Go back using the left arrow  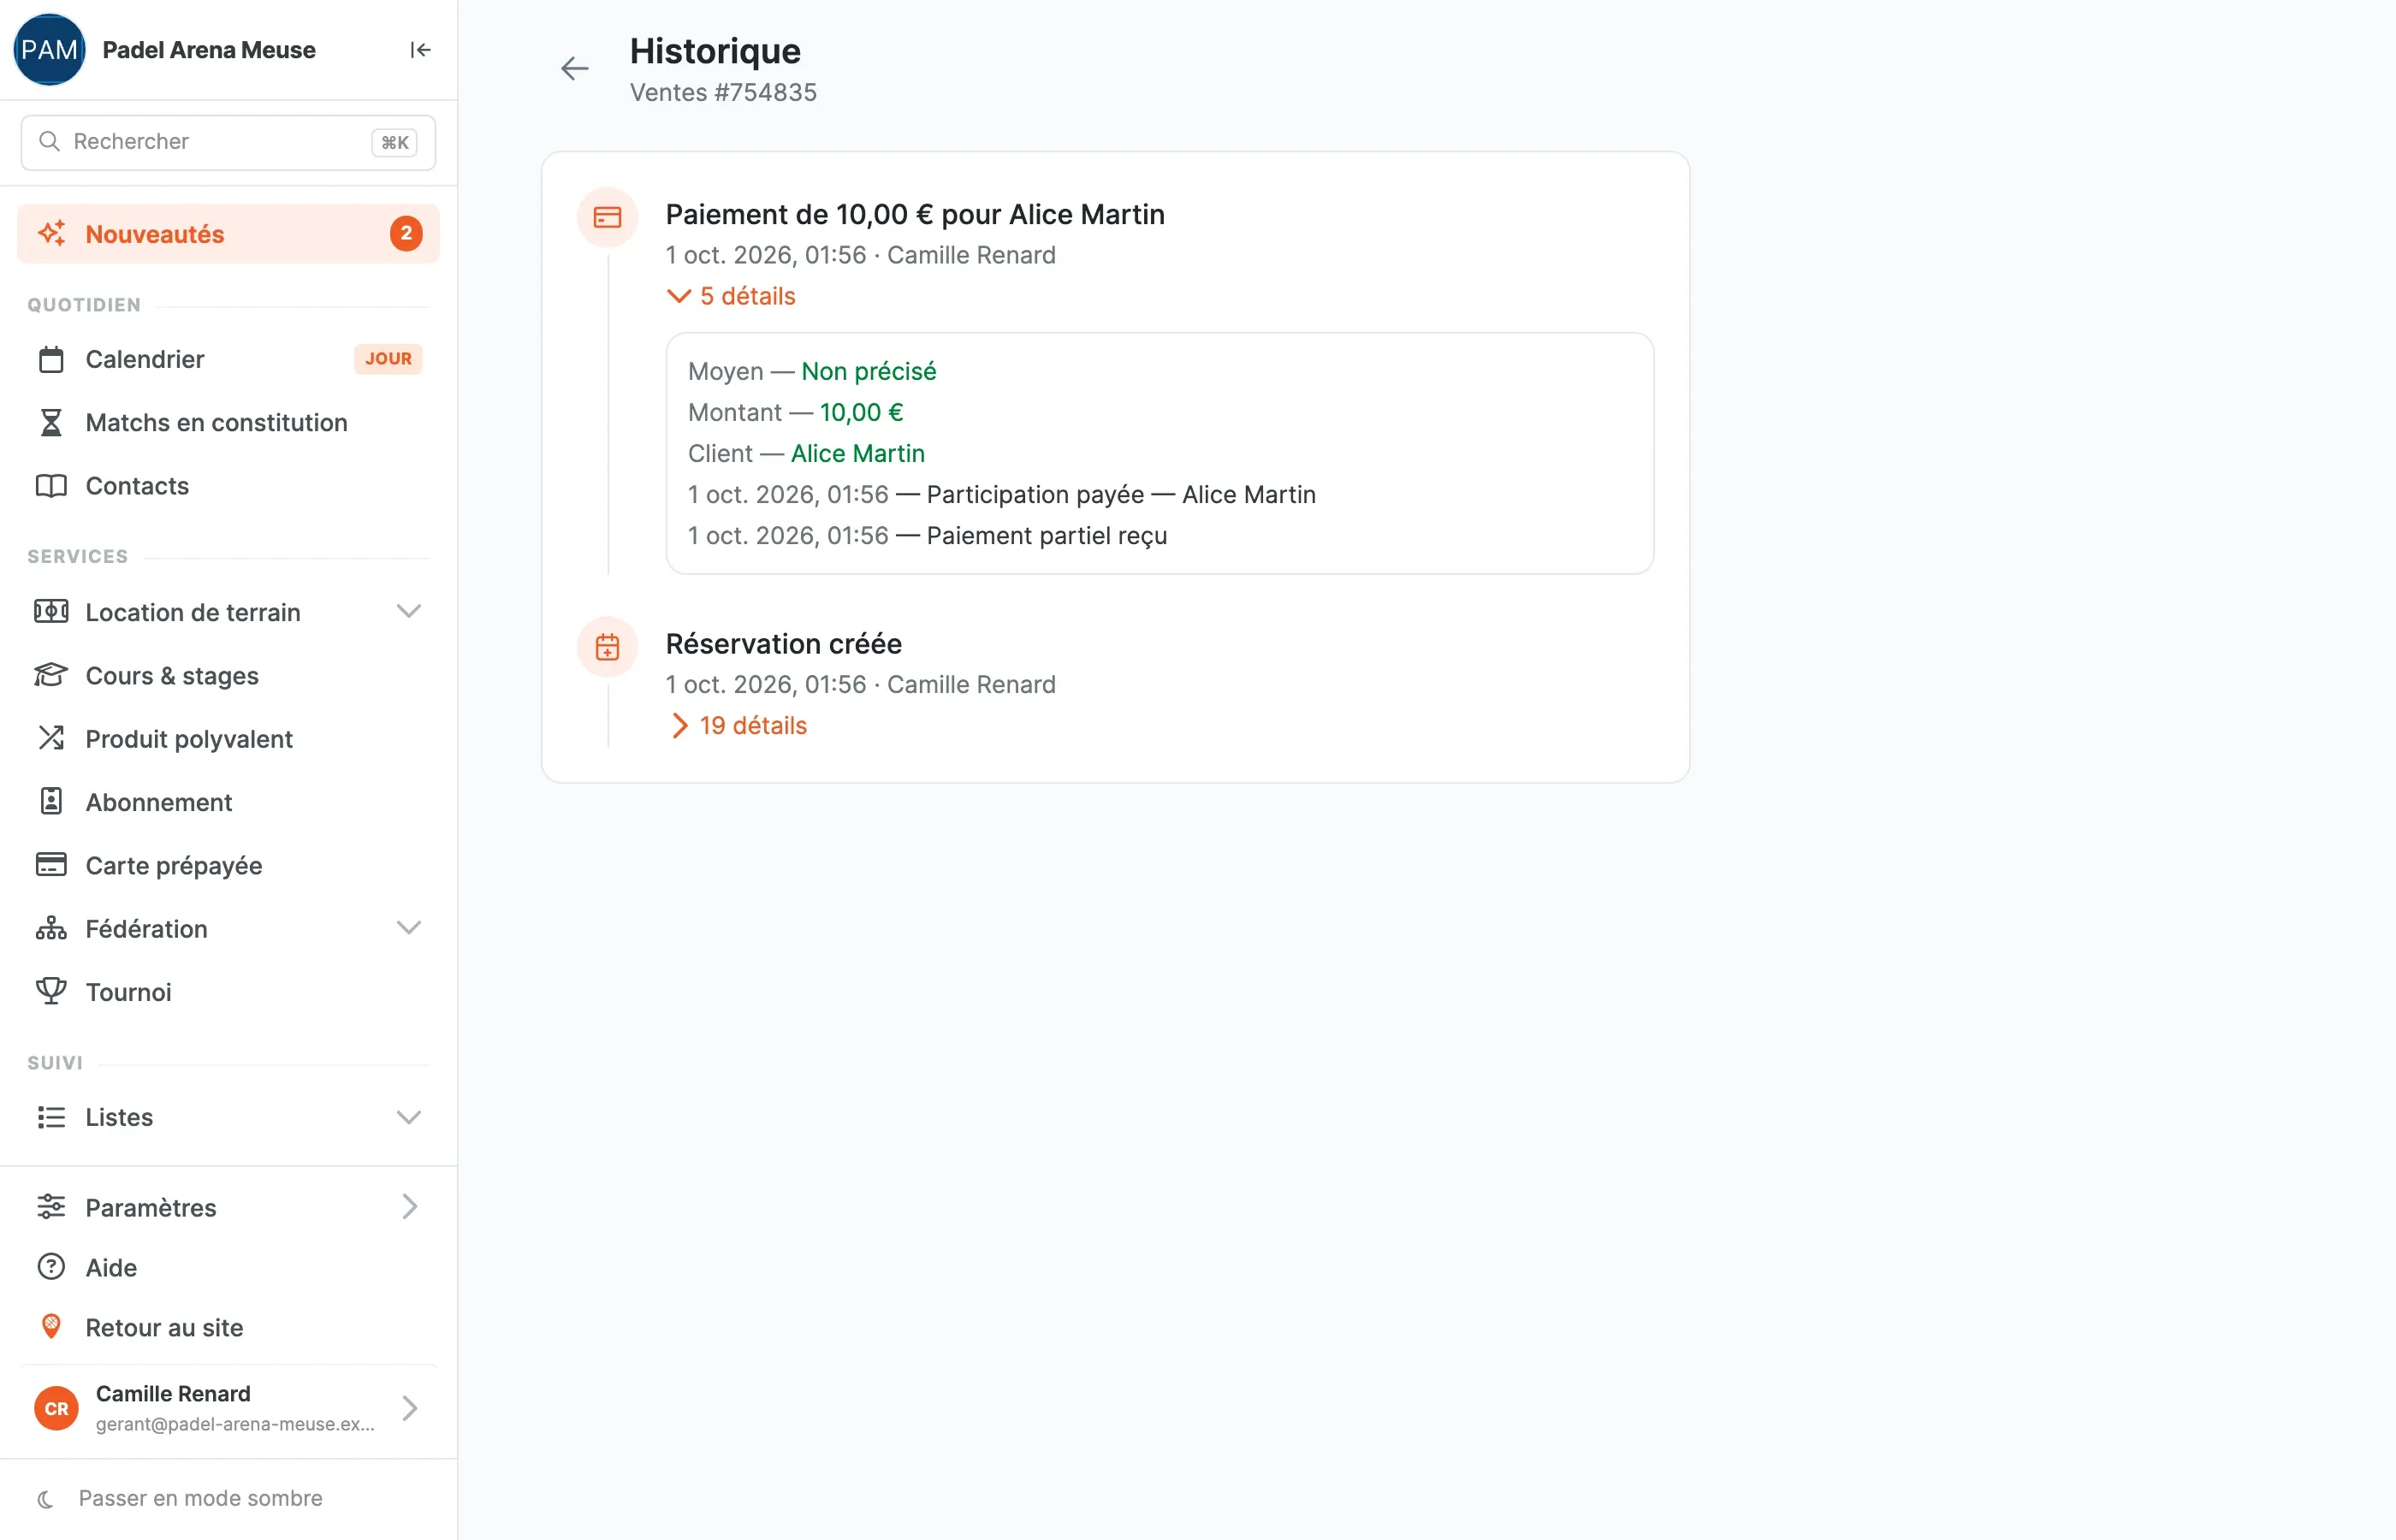click(x=575, y=68)
